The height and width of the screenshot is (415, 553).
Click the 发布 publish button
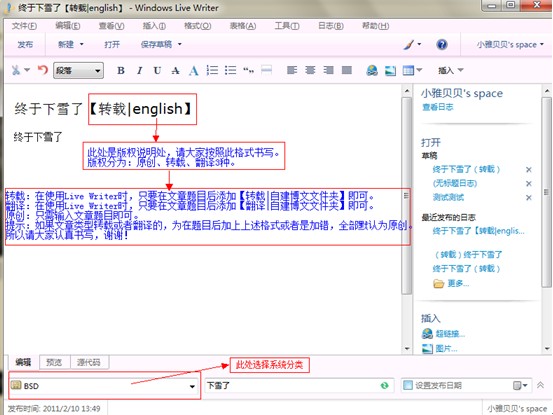(x=25, y=44)
